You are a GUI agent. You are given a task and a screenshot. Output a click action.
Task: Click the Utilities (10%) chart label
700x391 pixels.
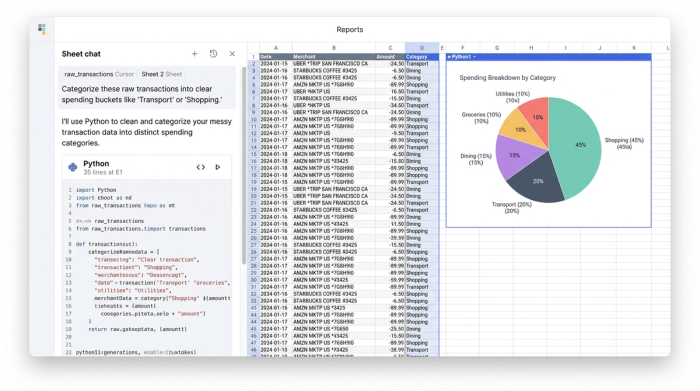coord(512,97)
